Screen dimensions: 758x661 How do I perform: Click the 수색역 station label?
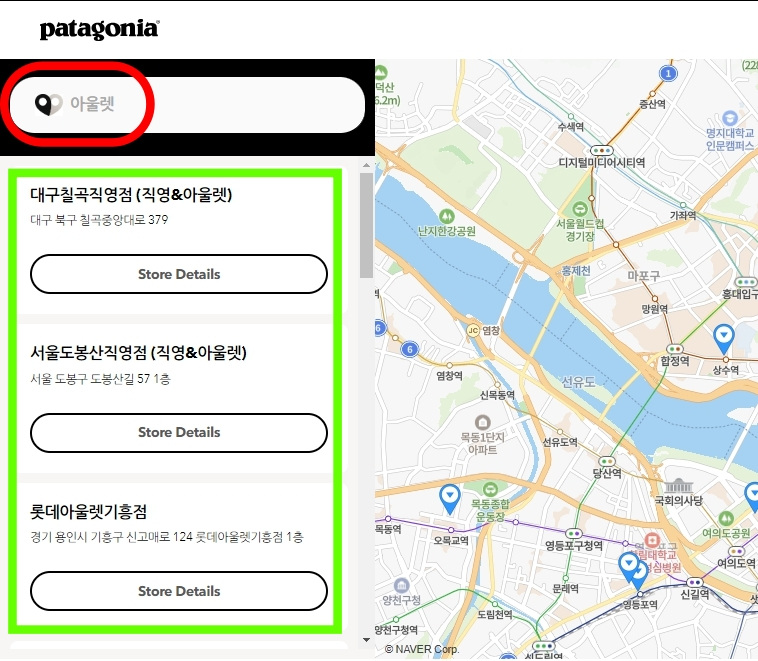pos(571,127)
